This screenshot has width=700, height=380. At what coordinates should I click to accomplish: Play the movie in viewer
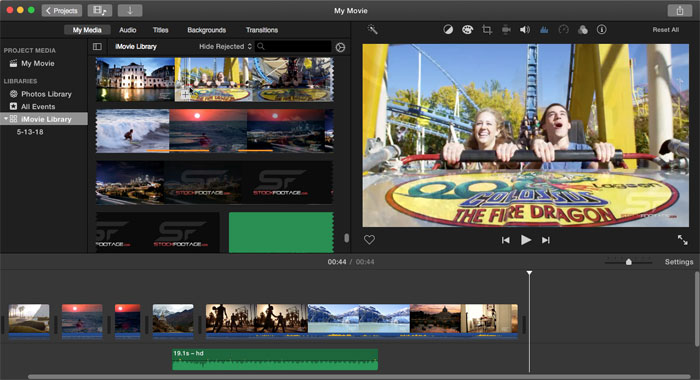[x=526, y=240]
